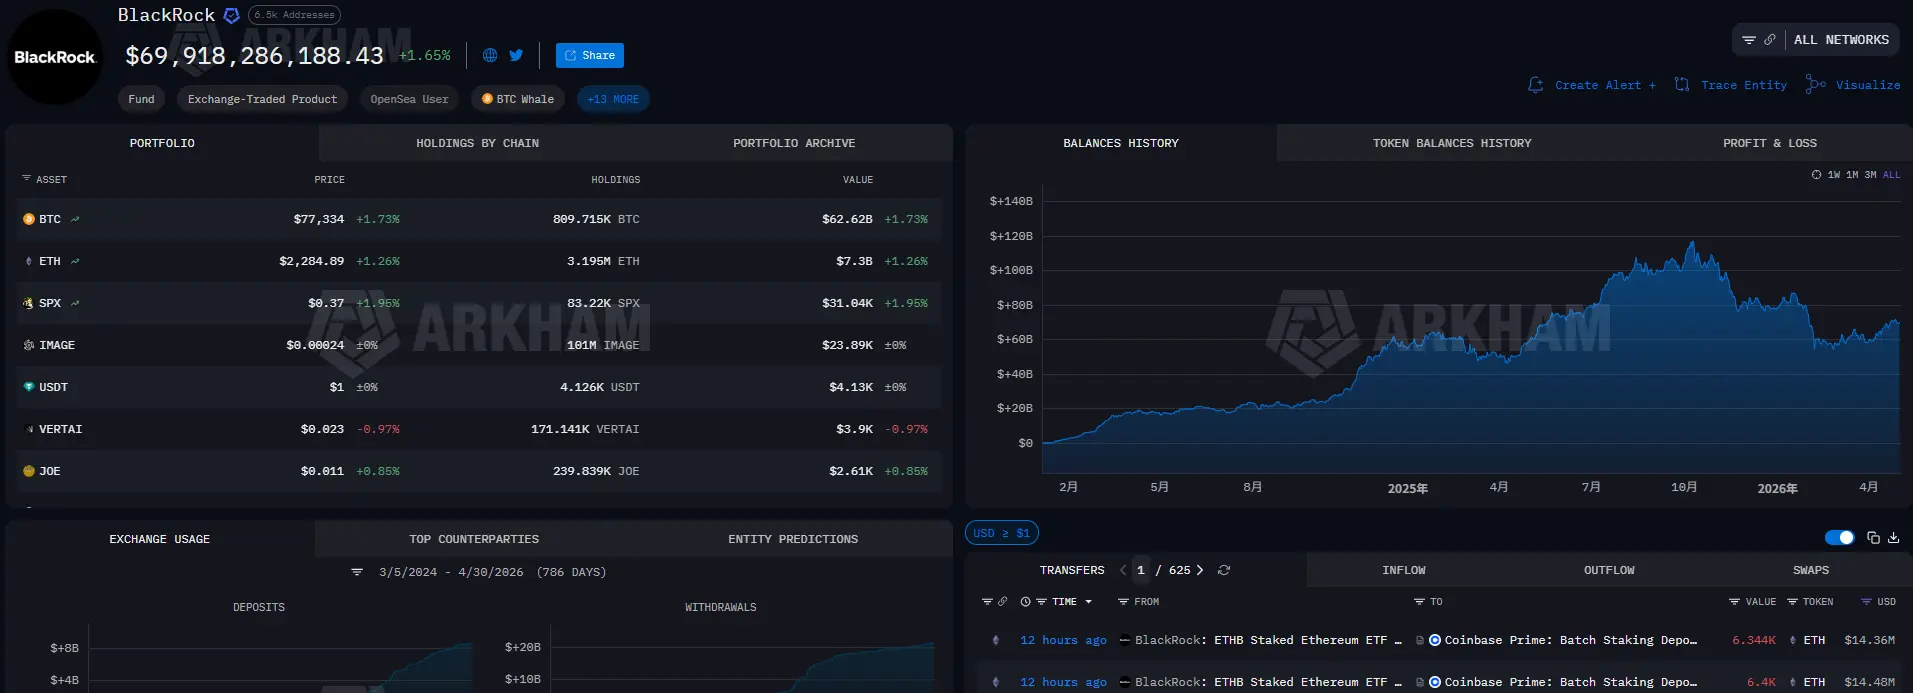1913x693 pixels.
Task: Click the Share button
Action: pyautogui.click(x=590, y=56)
